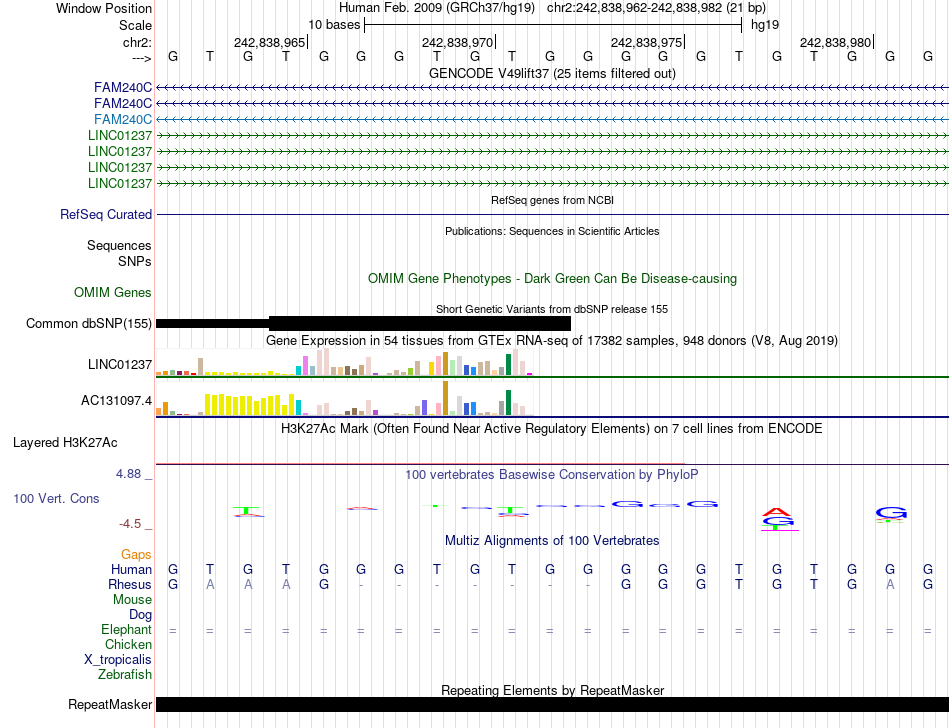This screenshot has width=950, height=728.
Task: Click the Sequences track label
Action: tap(119, 245)
